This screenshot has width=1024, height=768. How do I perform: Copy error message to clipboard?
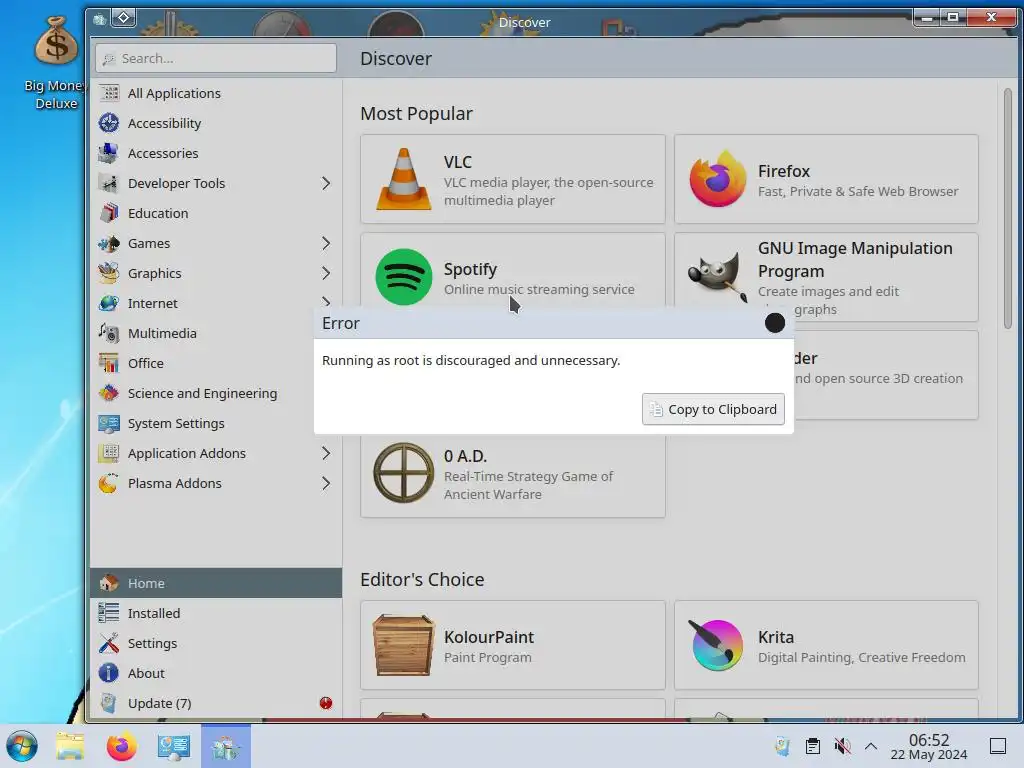[713, 409]
